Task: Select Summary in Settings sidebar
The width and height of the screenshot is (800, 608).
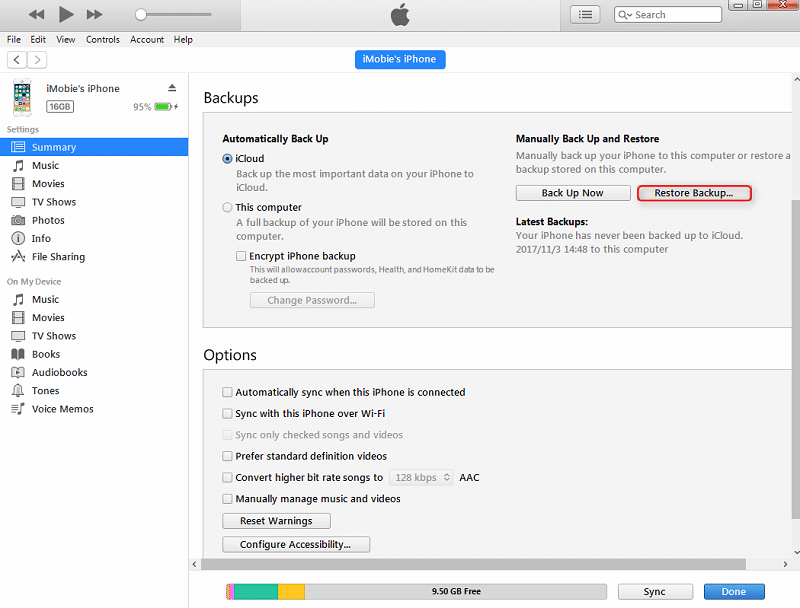Action: click(x=94, y=147)
